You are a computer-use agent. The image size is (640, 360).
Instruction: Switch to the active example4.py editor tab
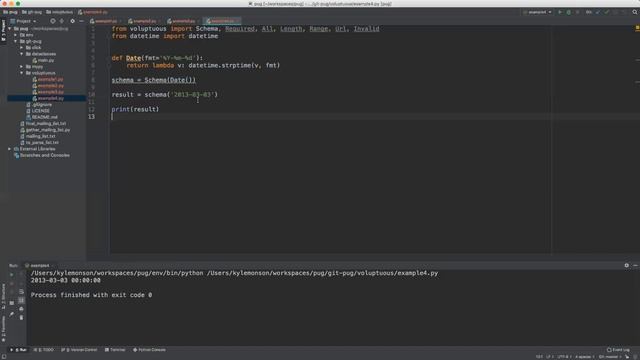tap(222, 21)
